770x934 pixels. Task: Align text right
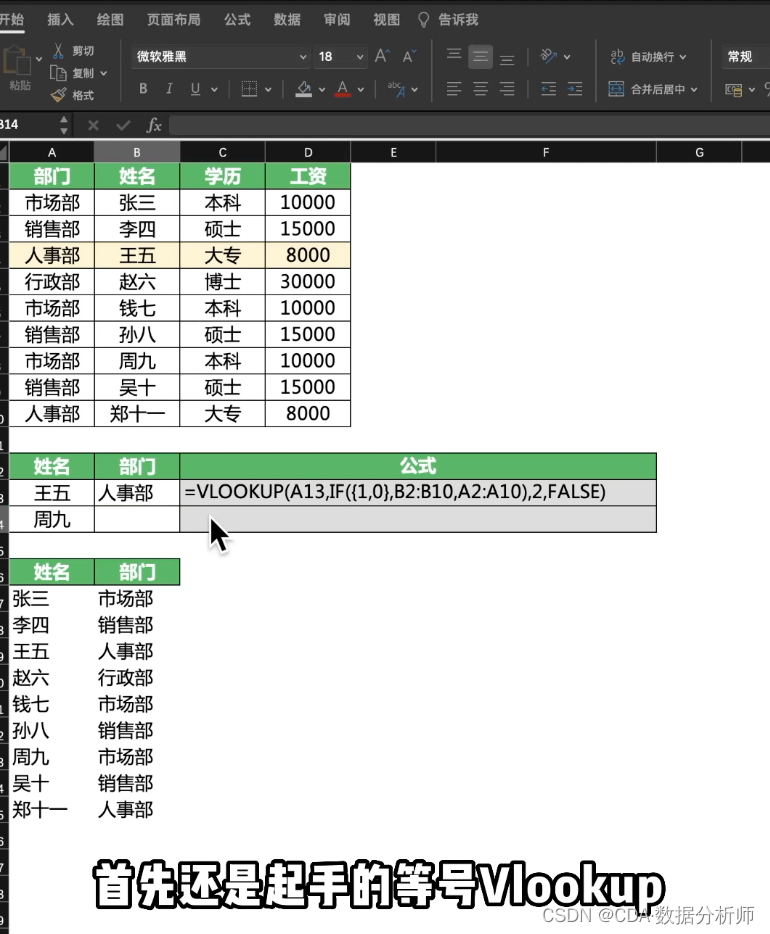tap(507, 89)
